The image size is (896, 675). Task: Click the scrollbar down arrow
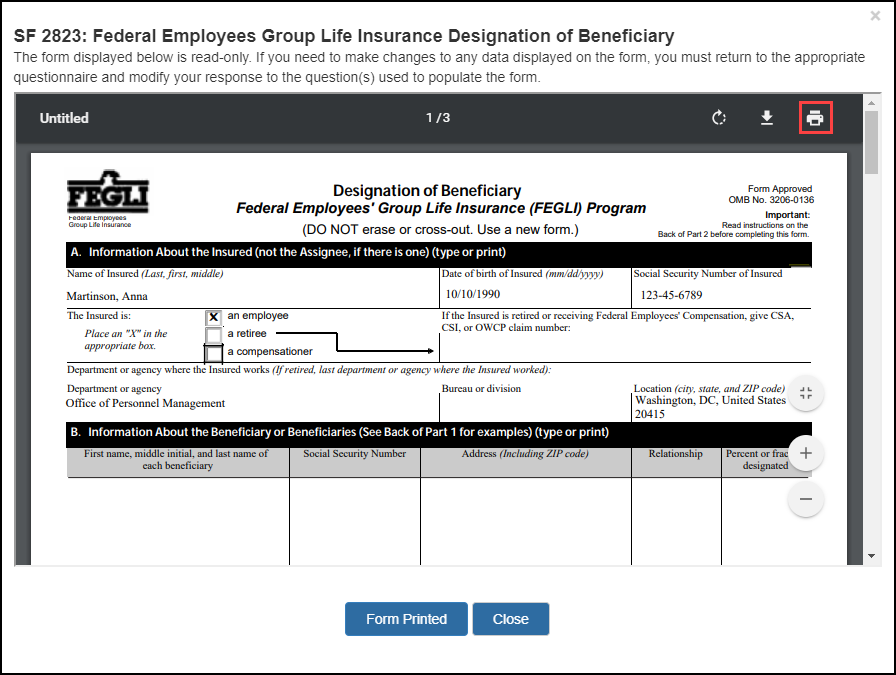pos(871,556)
